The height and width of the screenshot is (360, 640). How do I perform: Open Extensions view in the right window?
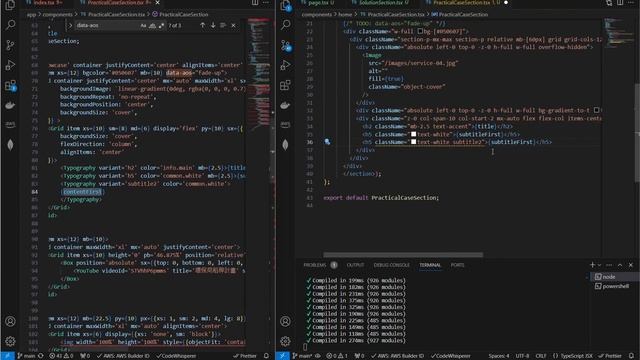[x=286, y=85]
